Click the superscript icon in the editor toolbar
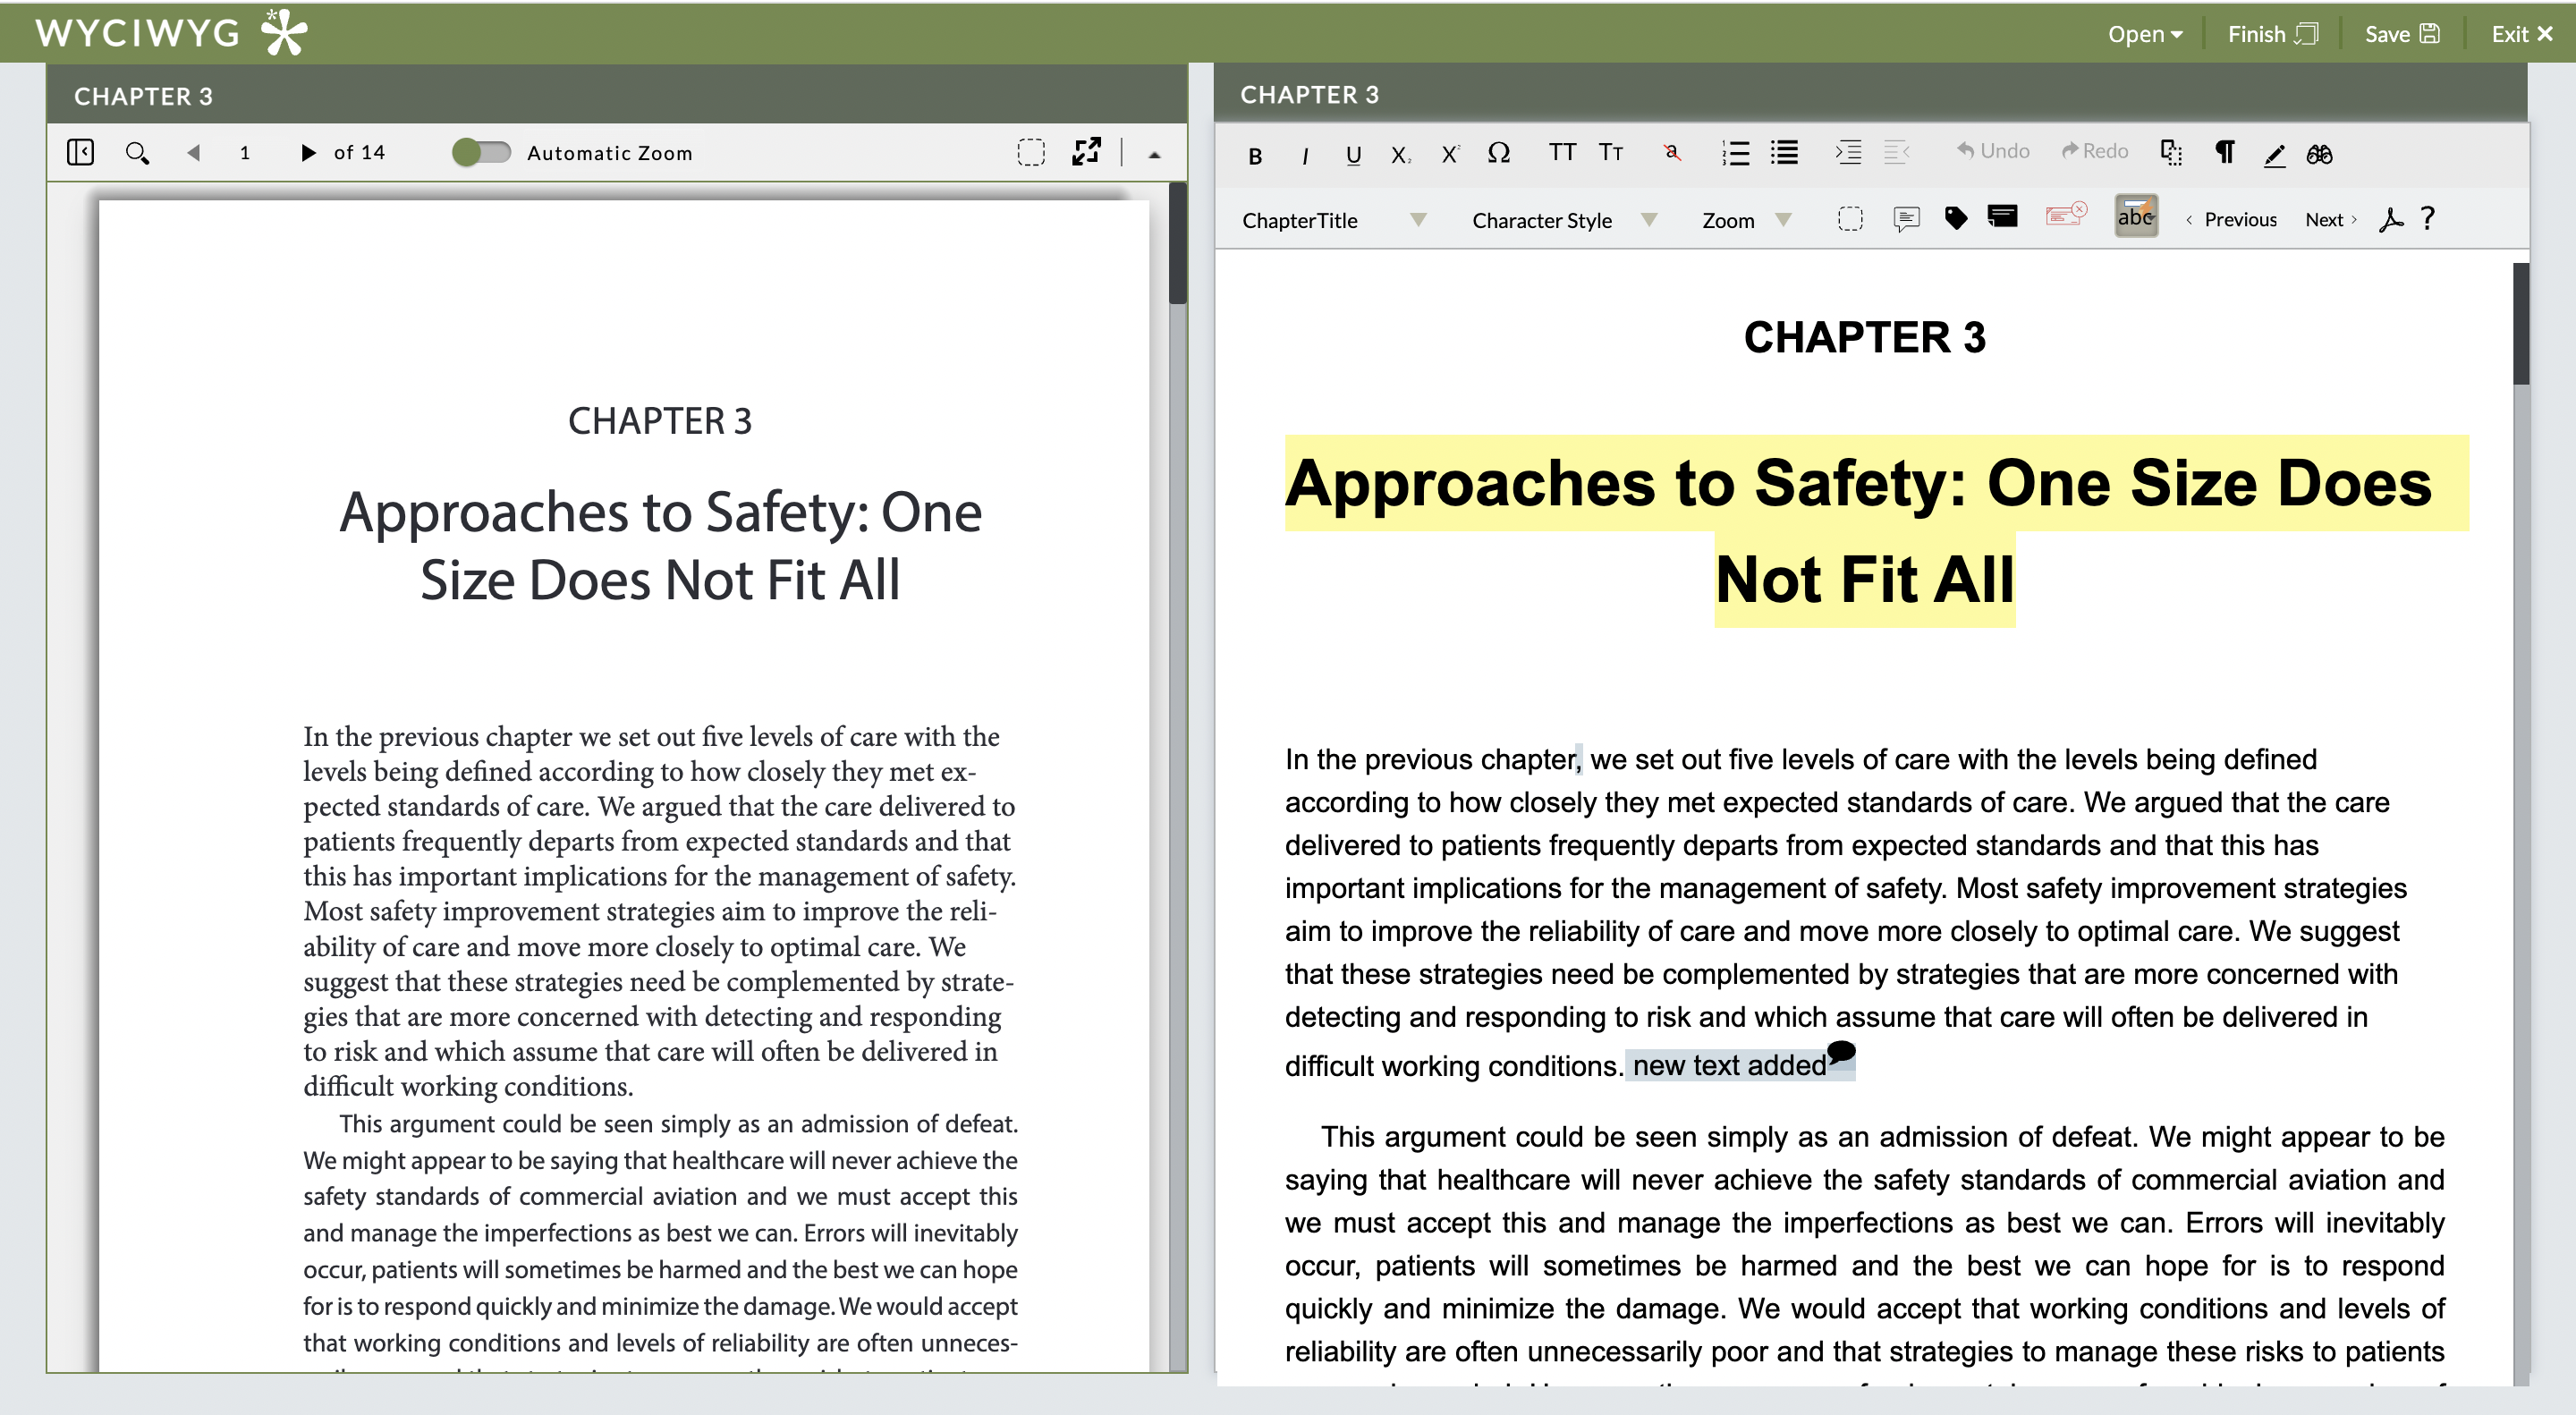 click(1449, 154)
